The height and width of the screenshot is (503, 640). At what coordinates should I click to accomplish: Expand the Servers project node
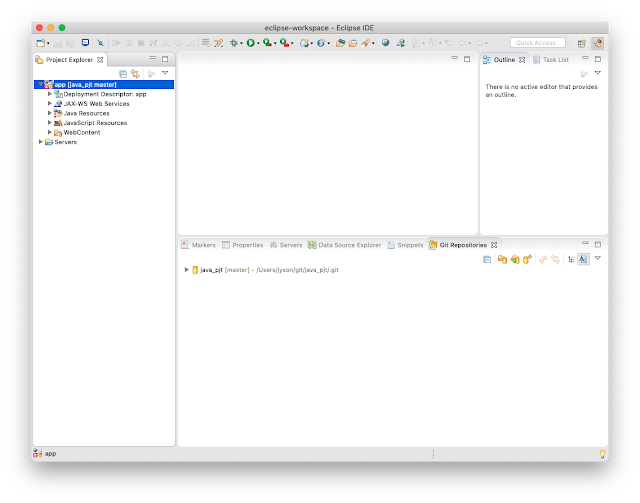click(40, 142)
